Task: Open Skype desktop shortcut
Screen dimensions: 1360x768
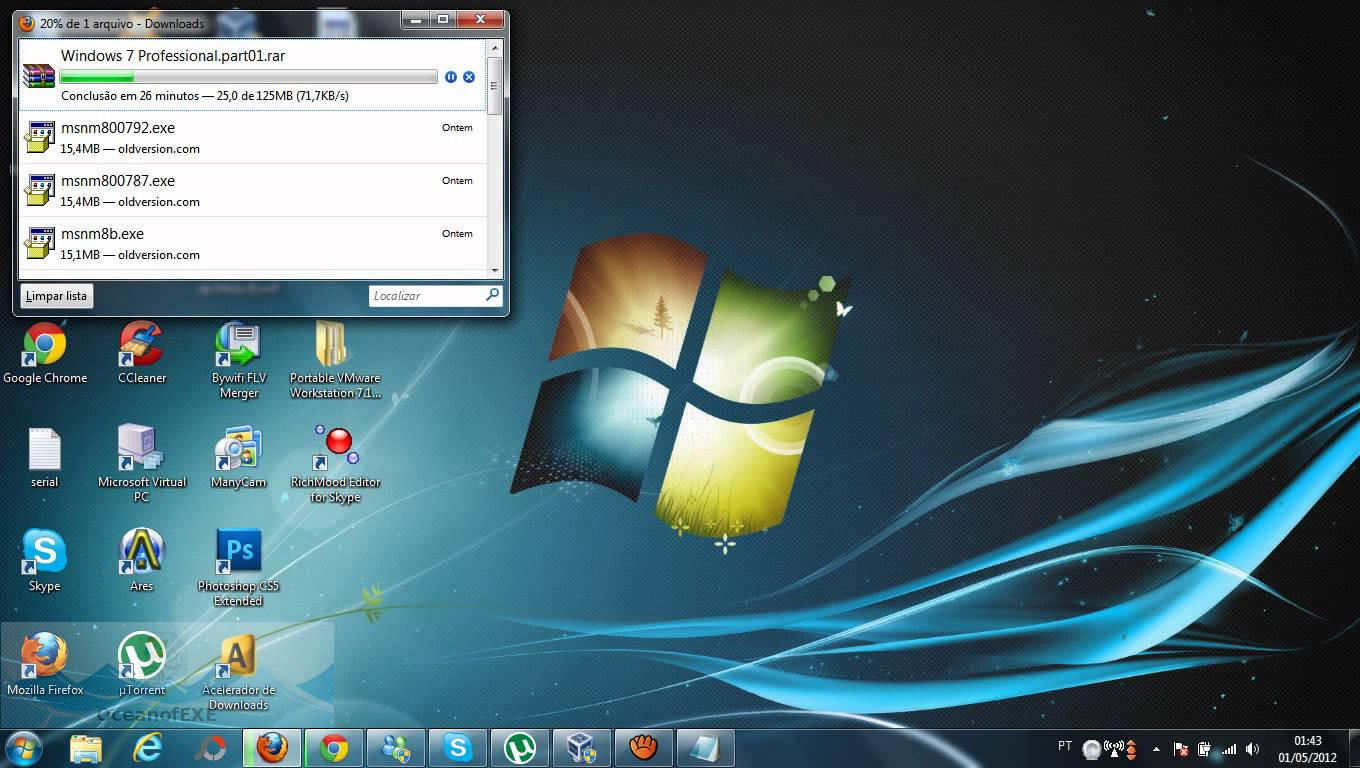Action: click(x=45, y=561)
